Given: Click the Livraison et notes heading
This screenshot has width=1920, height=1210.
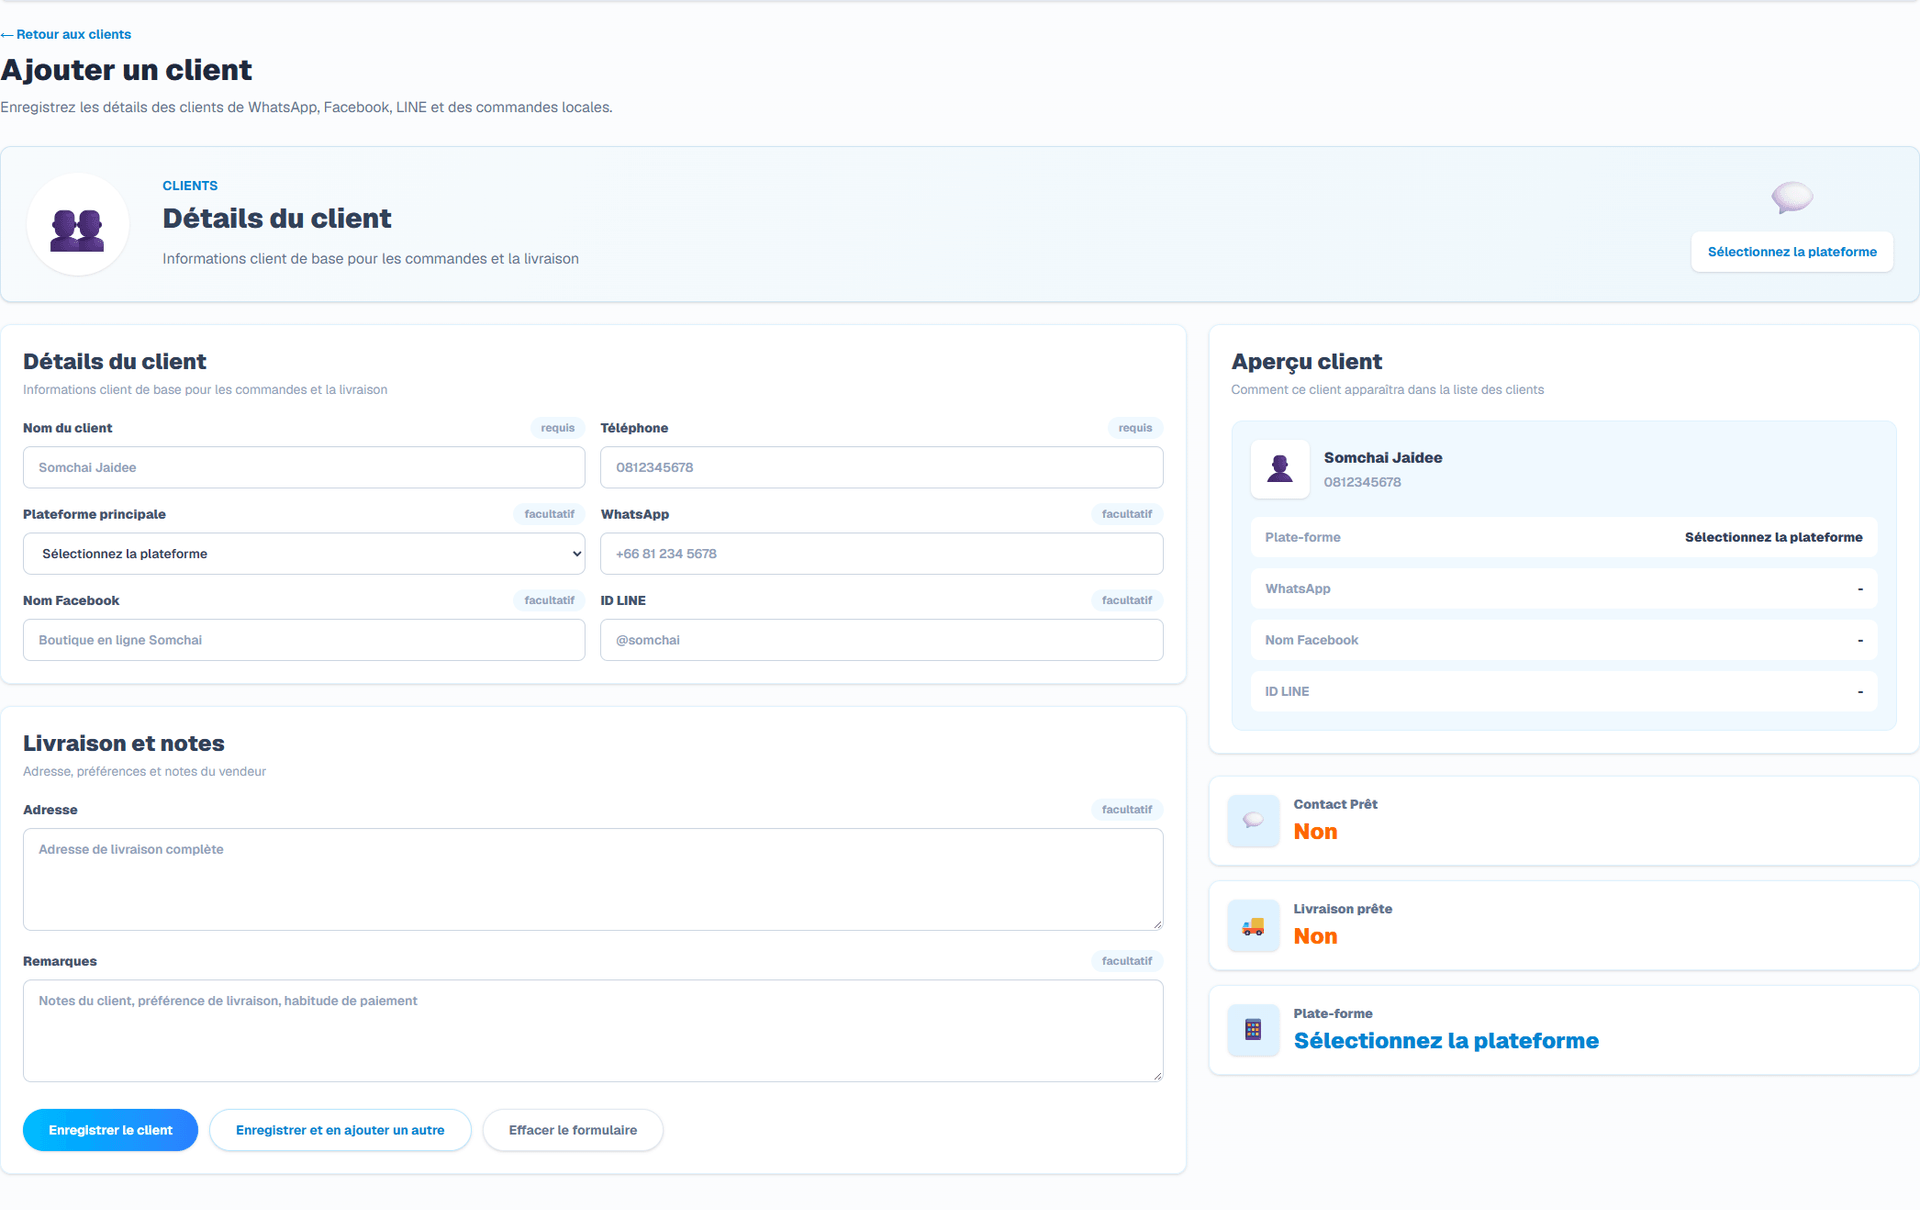Looking at the screenshot, I should 124,743.
